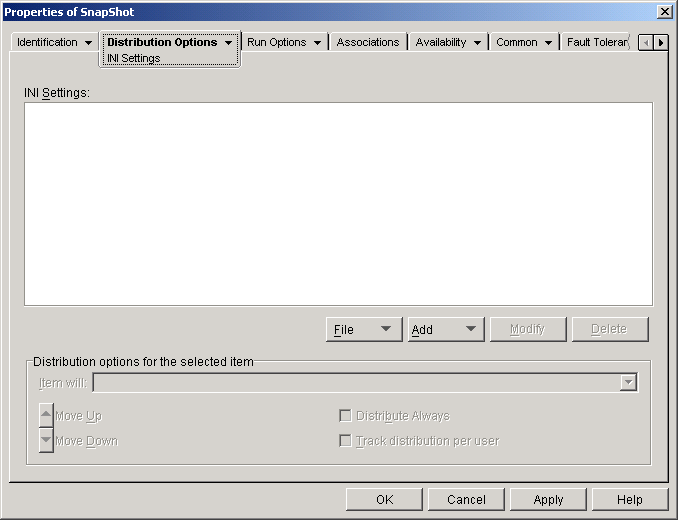678x520 pixels.
Task: Expand the Common tab dropdown arrow
Action: (x=548, y=43)
